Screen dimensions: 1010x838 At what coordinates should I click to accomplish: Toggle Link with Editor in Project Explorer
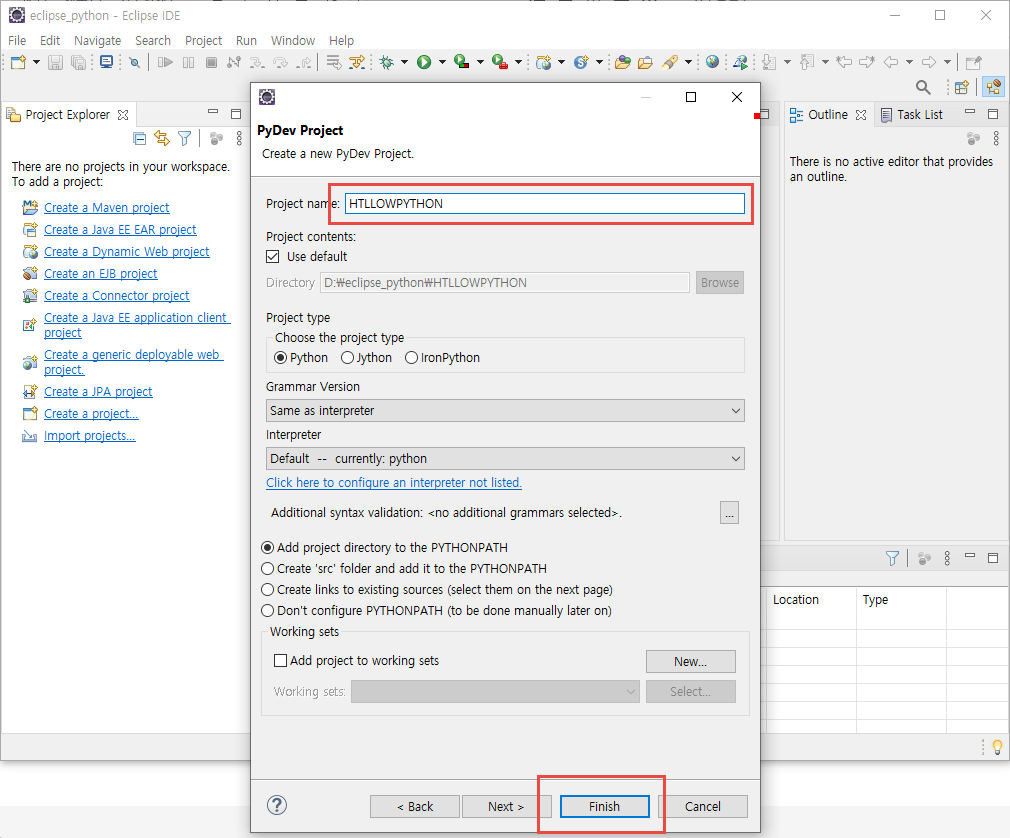coord(162,138)
